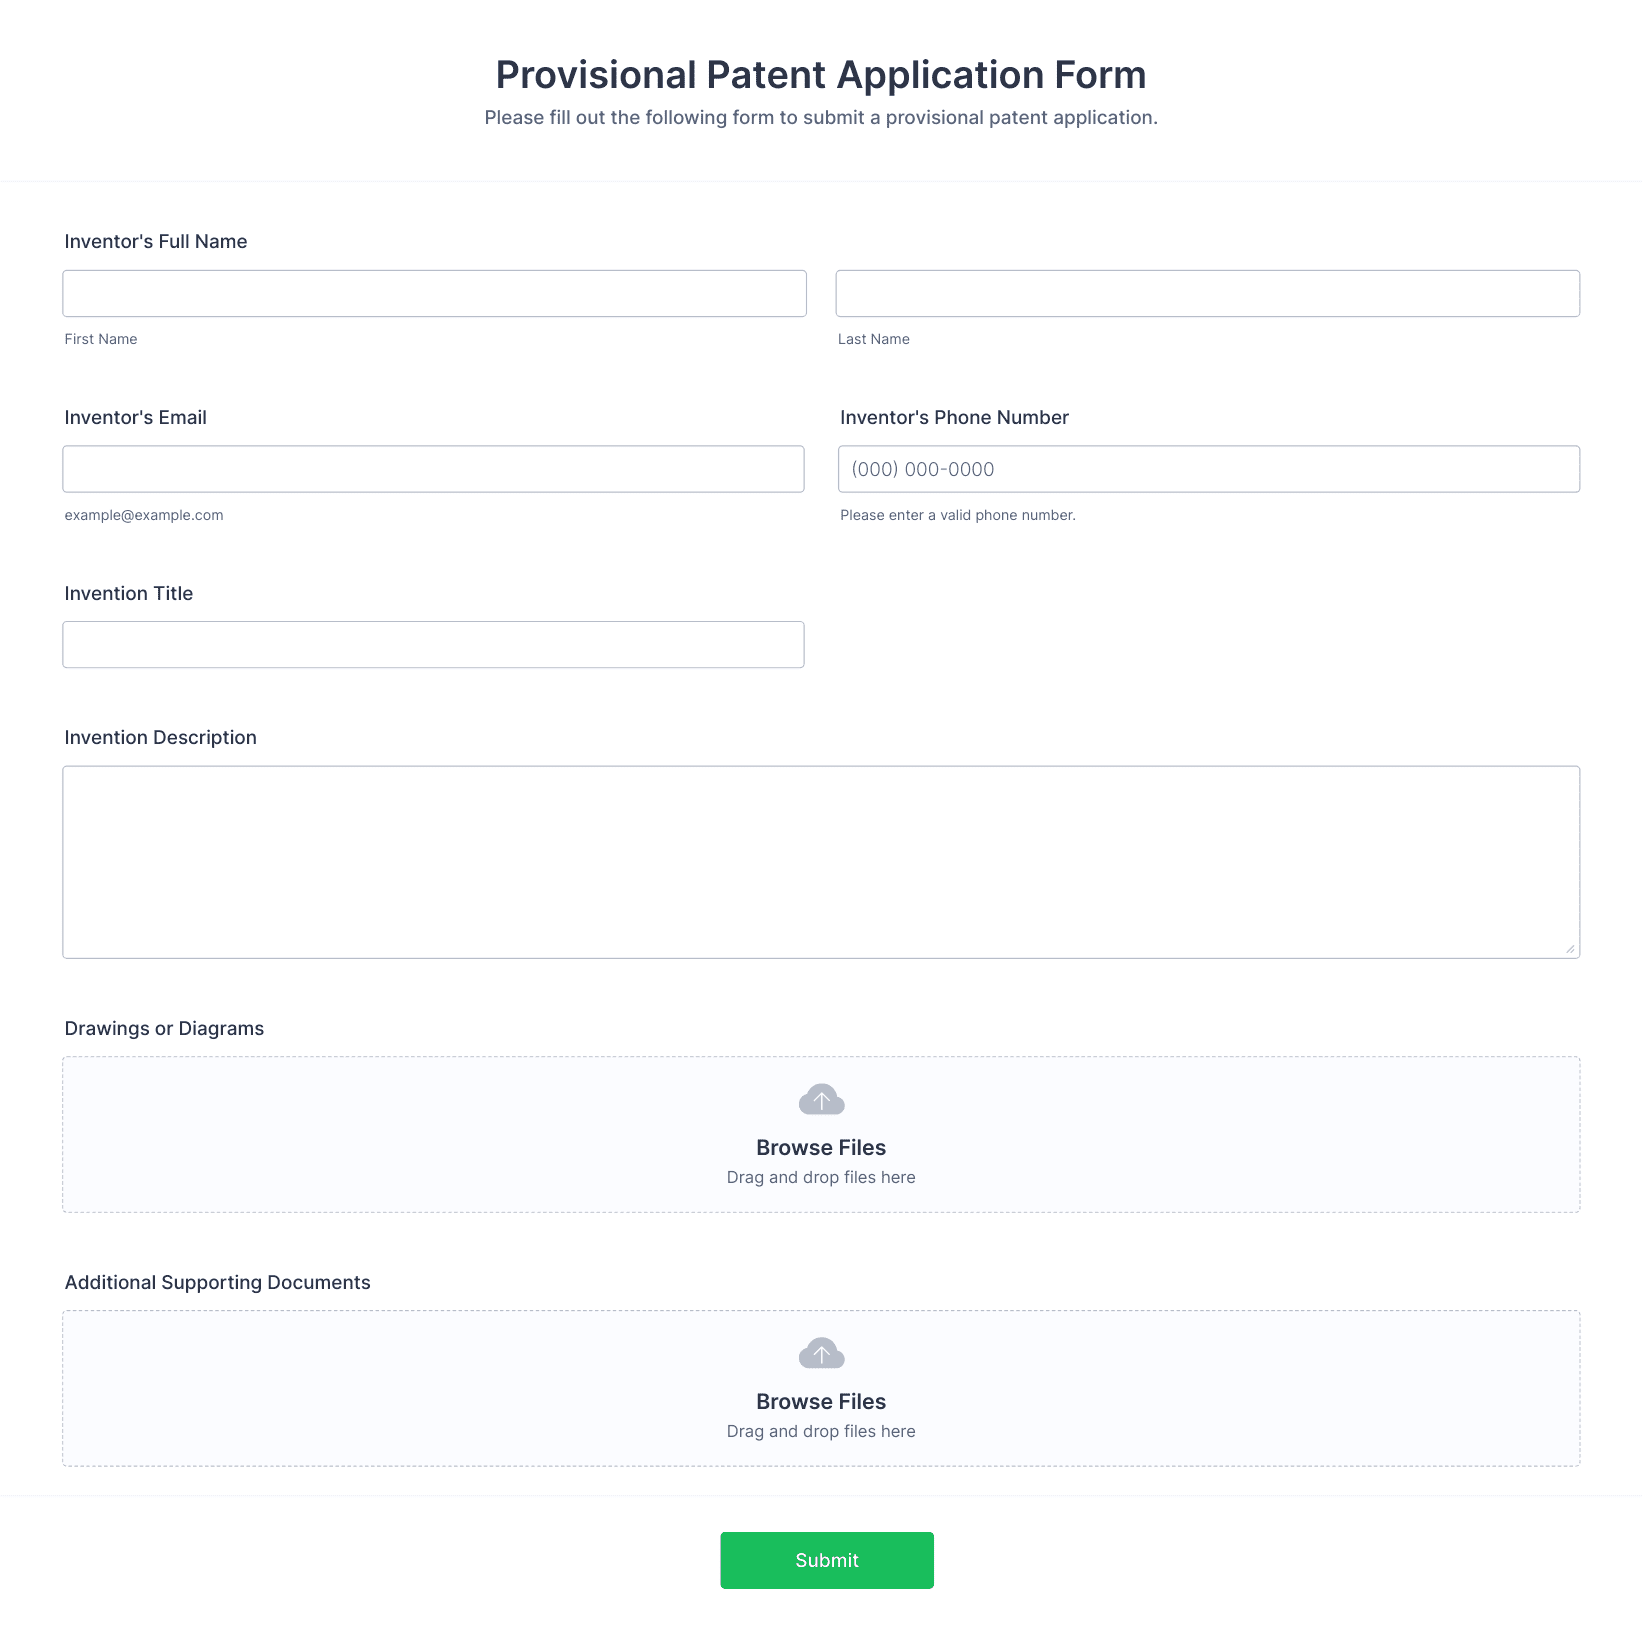This screenshot has height=1636, width=1642.
Task: Click inside the Invention Description text area
Action: click(x=820, y=862)
